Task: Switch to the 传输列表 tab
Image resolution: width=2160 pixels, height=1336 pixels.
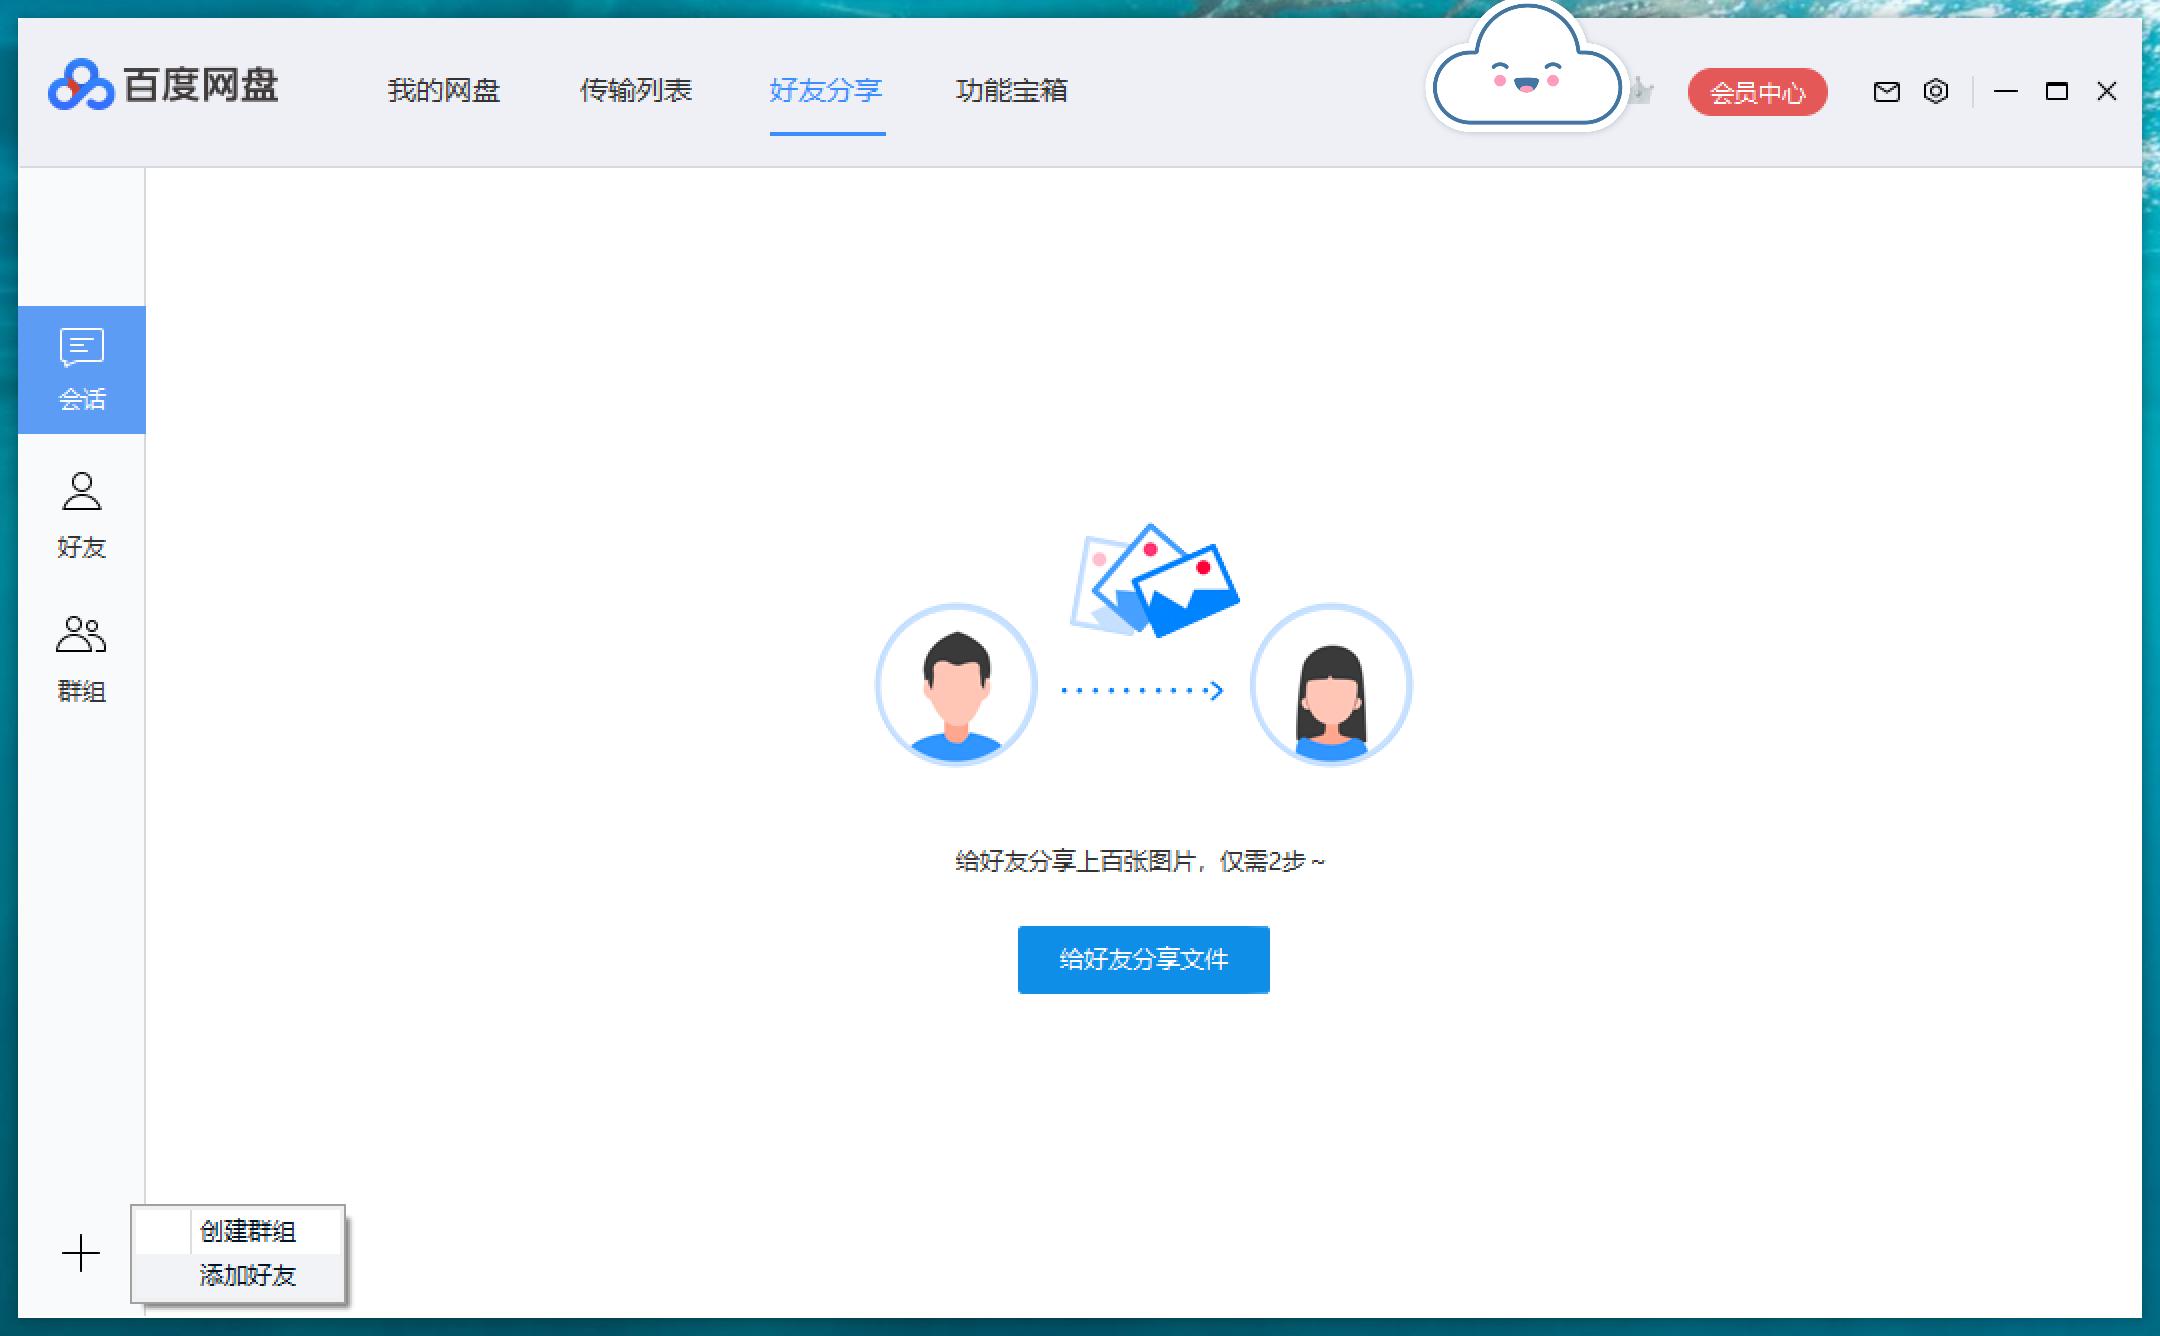Action: 638,91
